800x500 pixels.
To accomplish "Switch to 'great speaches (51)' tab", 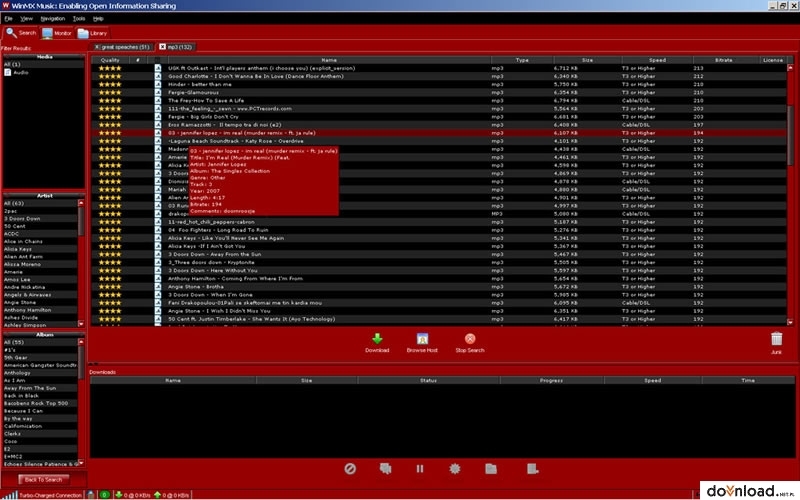I will 125,47.
